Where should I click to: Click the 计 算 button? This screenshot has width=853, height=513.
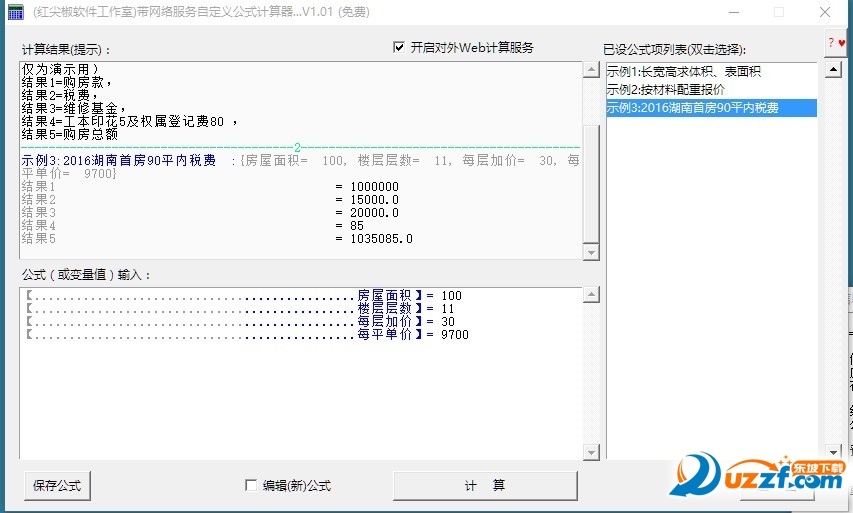click(485, 485)
